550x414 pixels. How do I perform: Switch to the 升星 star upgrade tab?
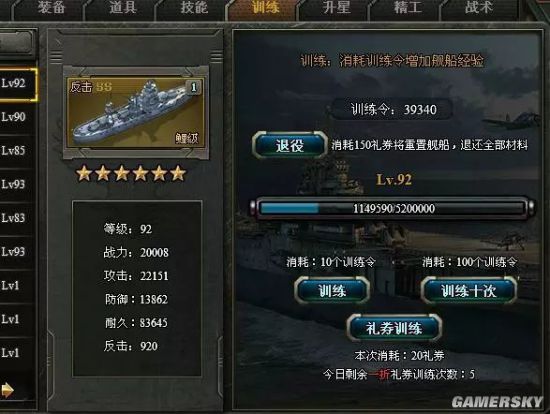point(336,8)
